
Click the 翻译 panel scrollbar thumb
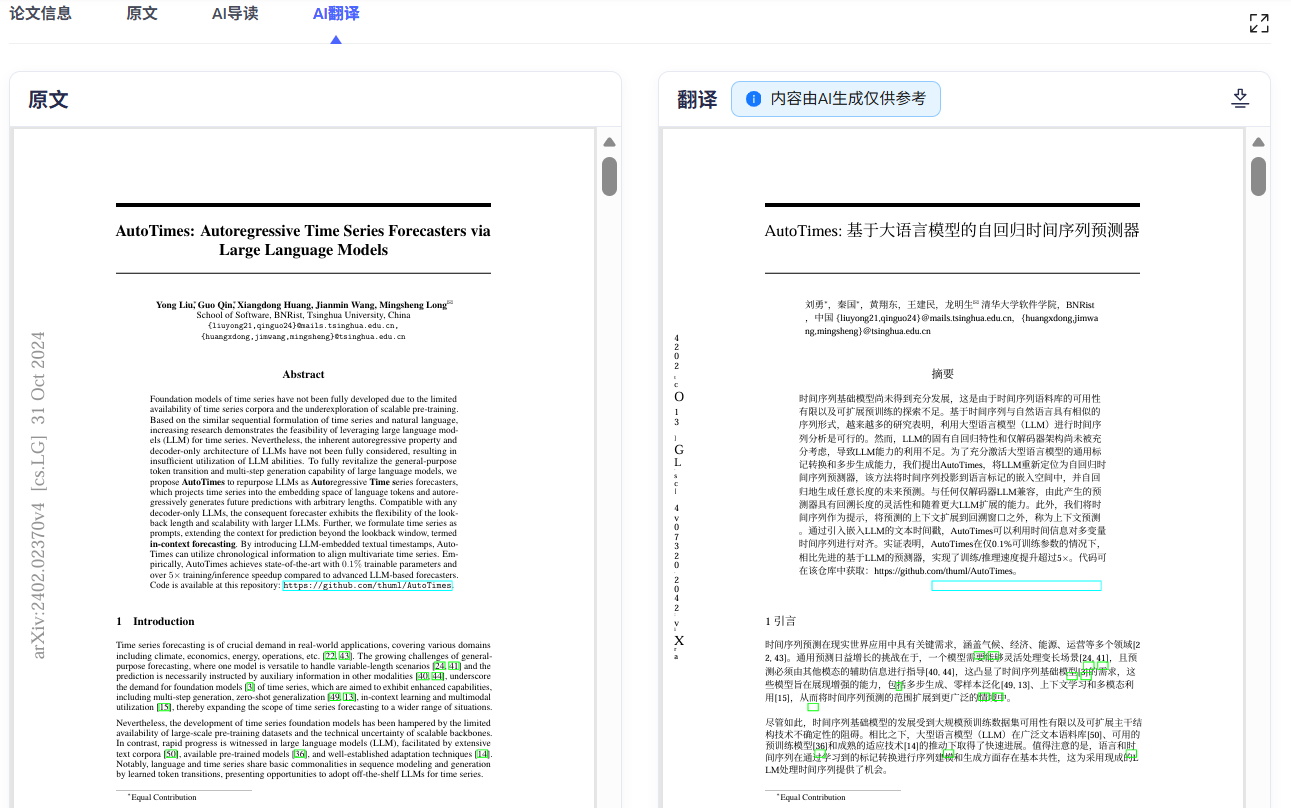click(x=1259, y=176)
